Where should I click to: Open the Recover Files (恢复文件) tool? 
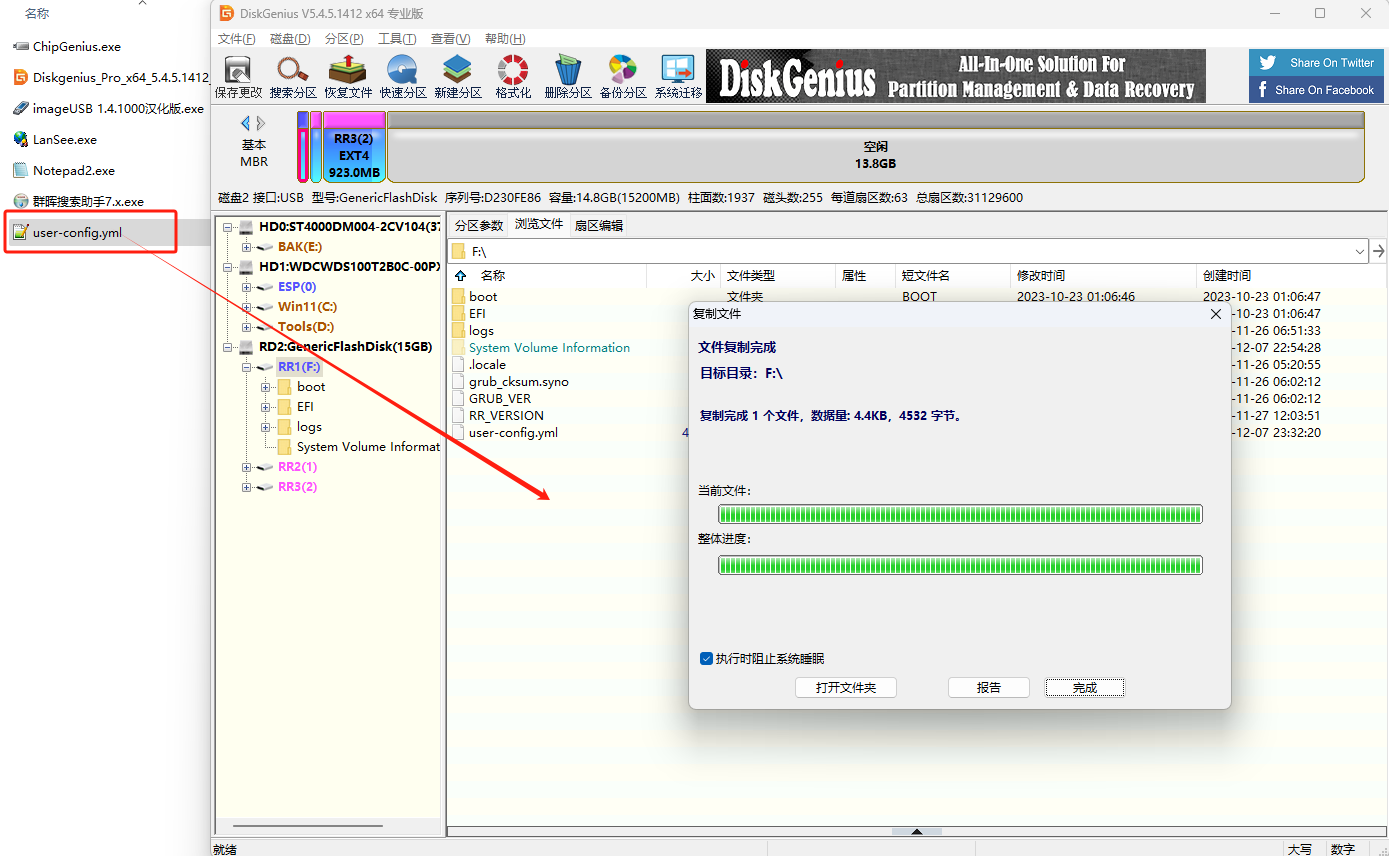pos(348,75)
